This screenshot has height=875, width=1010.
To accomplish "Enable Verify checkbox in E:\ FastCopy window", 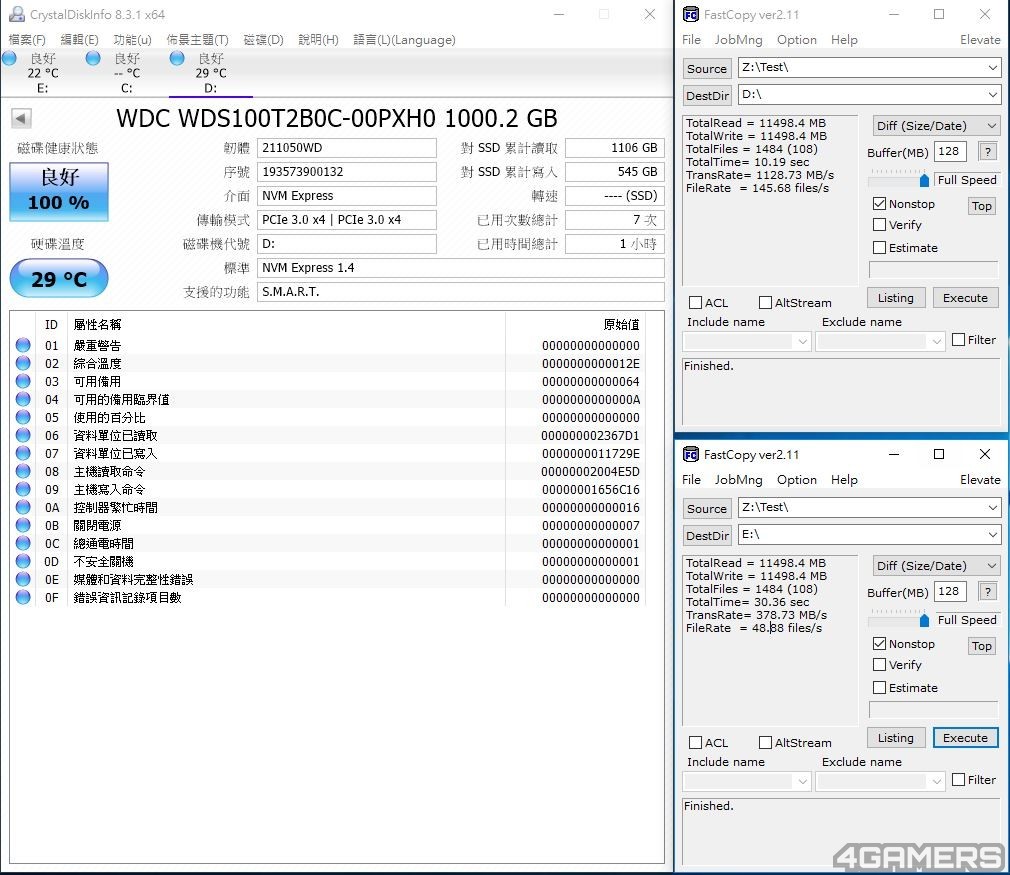I will click(x=879, y=664).
